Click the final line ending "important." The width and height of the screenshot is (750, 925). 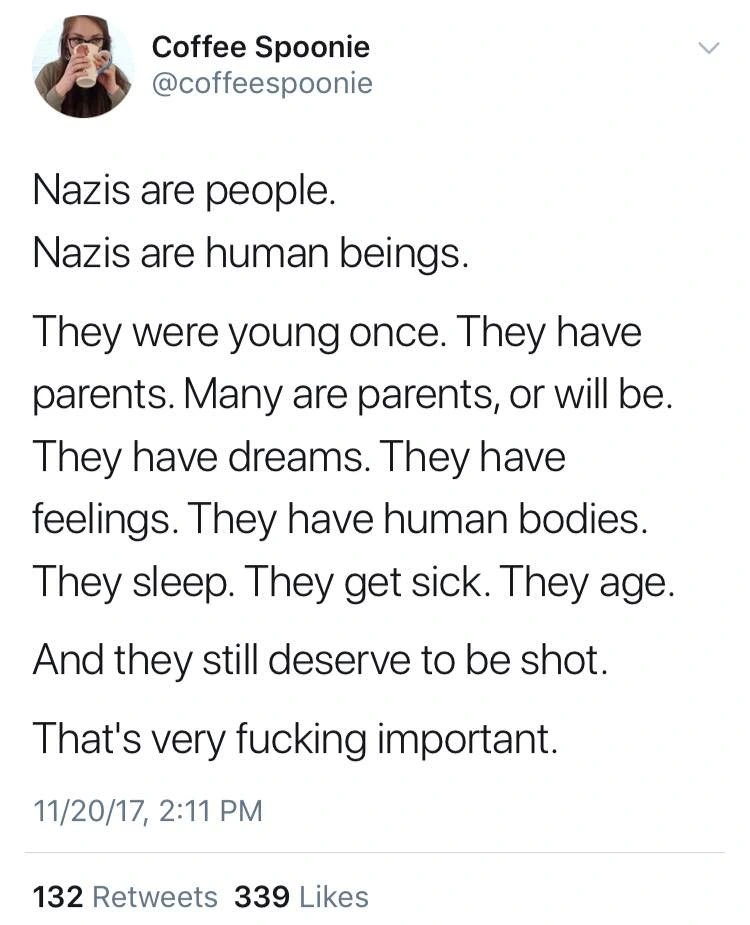point(293,738)
